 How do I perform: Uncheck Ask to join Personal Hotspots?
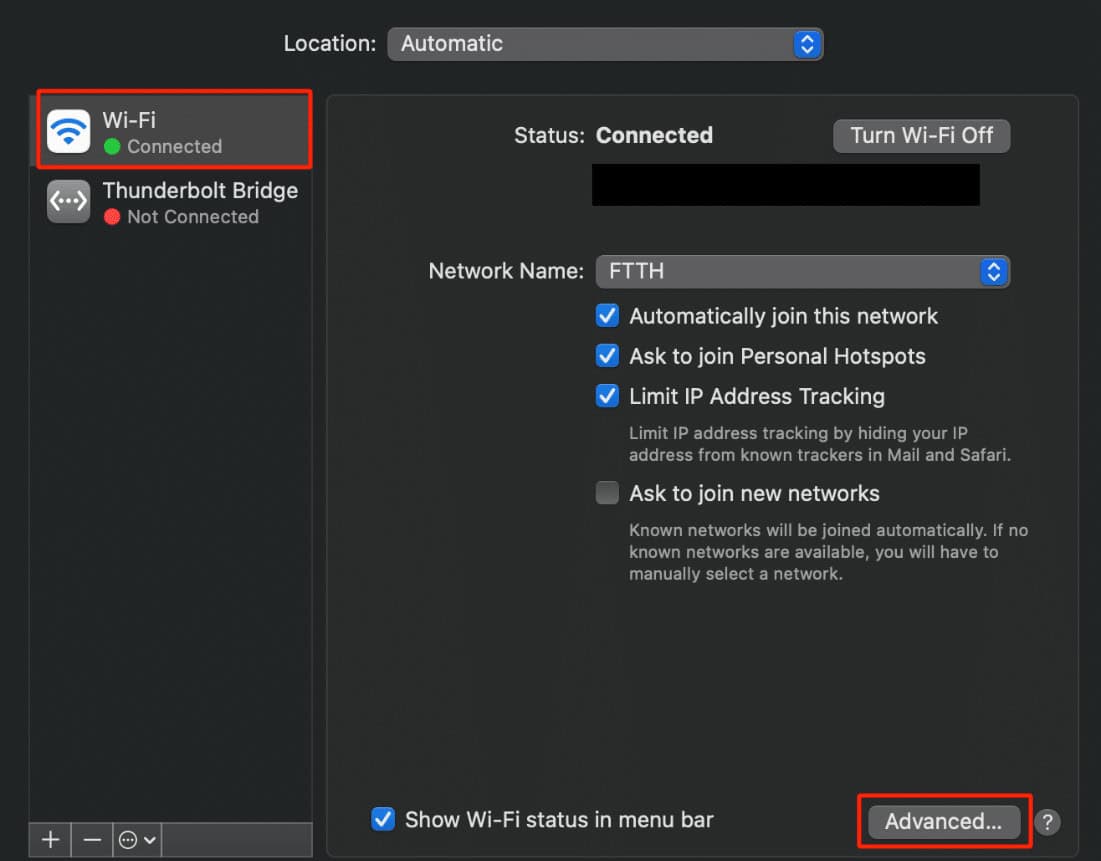[607, 356]
